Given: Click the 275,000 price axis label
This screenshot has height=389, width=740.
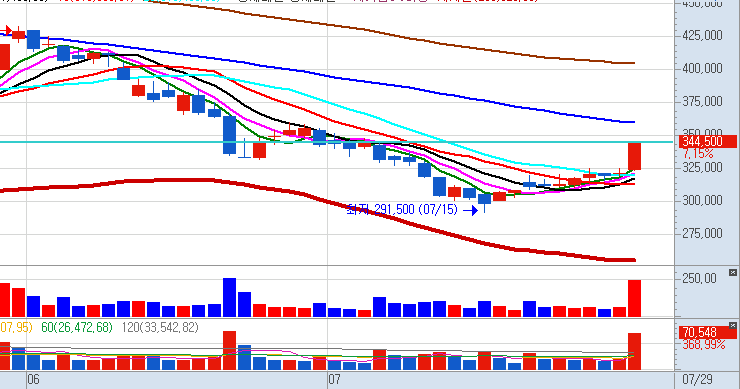Looking at the screenshot, I should 702,233.
